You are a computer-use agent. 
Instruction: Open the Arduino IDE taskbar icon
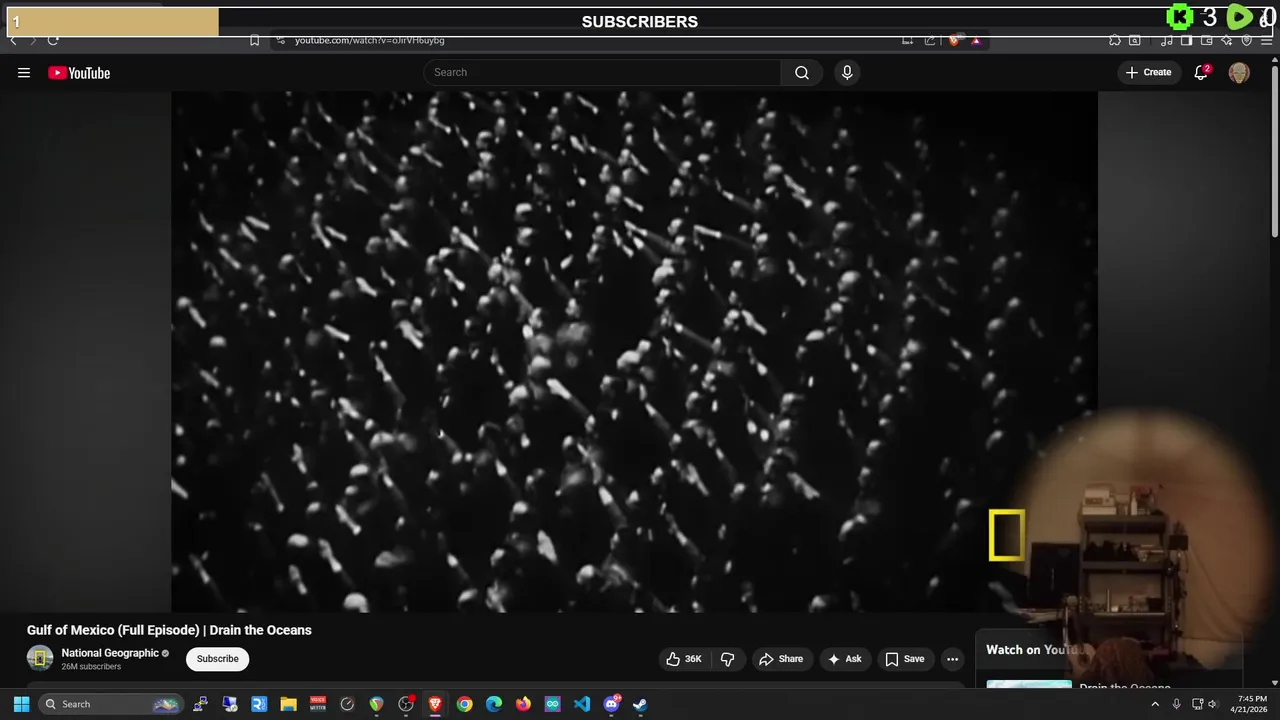pos(552,704)
